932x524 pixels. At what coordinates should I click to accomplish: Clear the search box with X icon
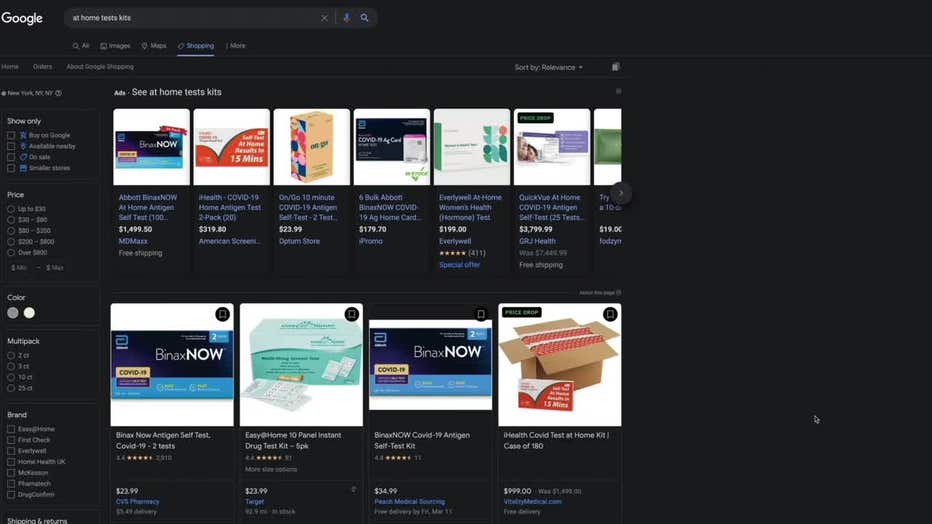click(324, 18)
